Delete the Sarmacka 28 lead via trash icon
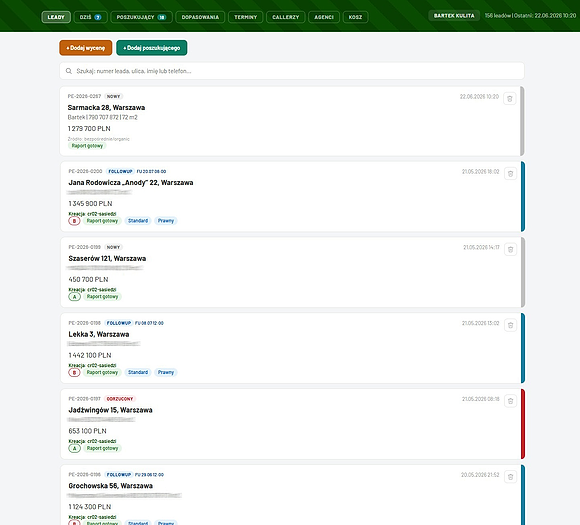This screenshot has width=580, height=525. pos(509,99)
